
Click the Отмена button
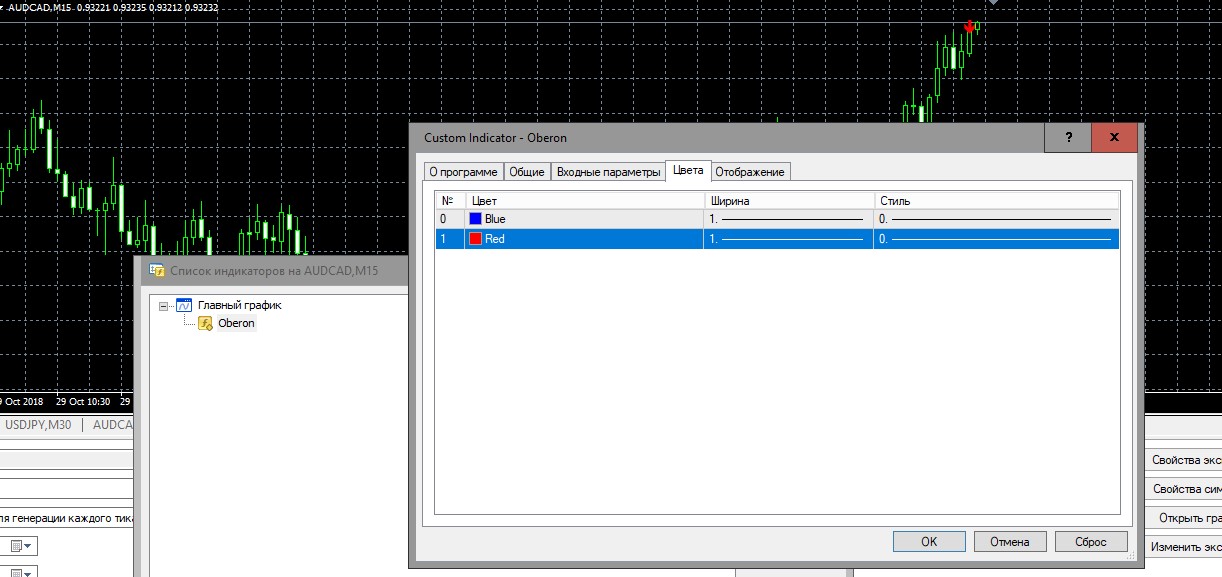(x=1009, y=541)
